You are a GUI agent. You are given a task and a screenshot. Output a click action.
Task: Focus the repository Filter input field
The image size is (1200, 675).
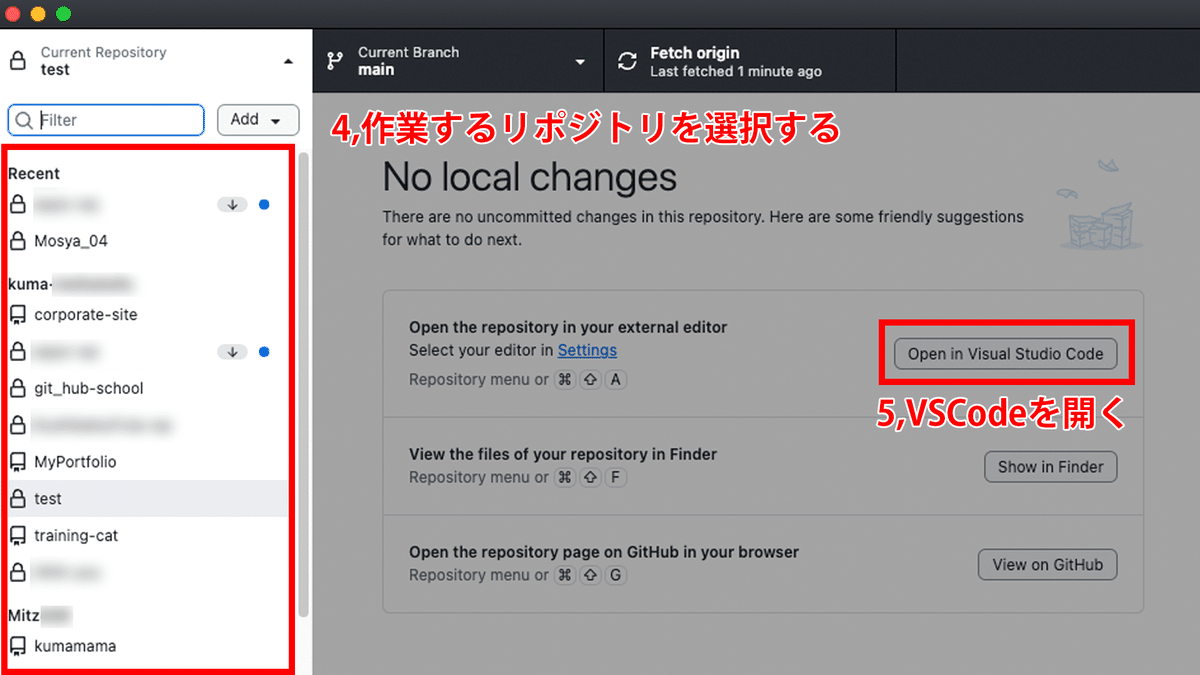(106, 120)
